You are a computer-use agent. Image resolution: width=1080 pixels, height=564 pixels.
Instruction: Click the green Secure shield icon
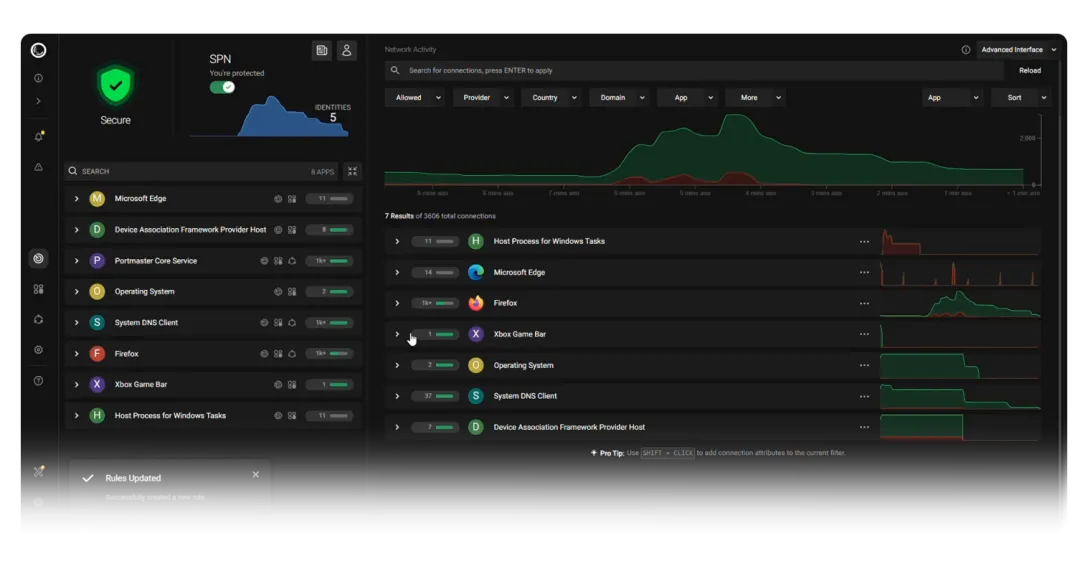pos(116,85)
